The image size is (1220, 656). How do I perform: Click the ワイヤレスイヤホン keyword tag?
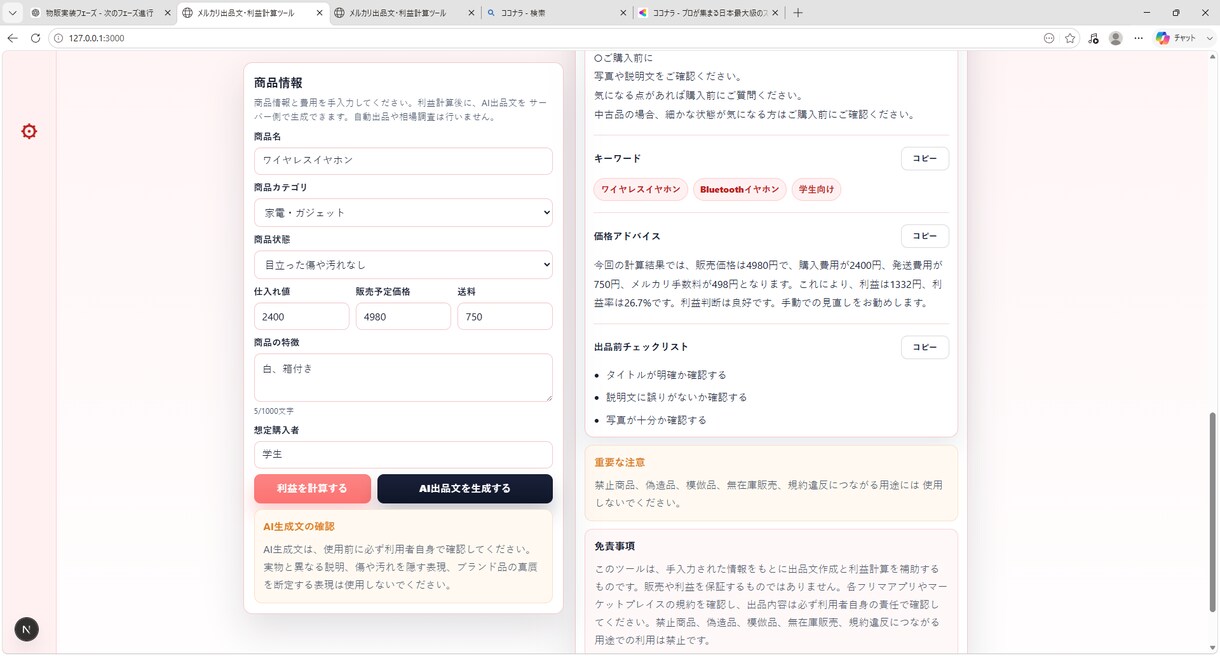pos(641,189)
